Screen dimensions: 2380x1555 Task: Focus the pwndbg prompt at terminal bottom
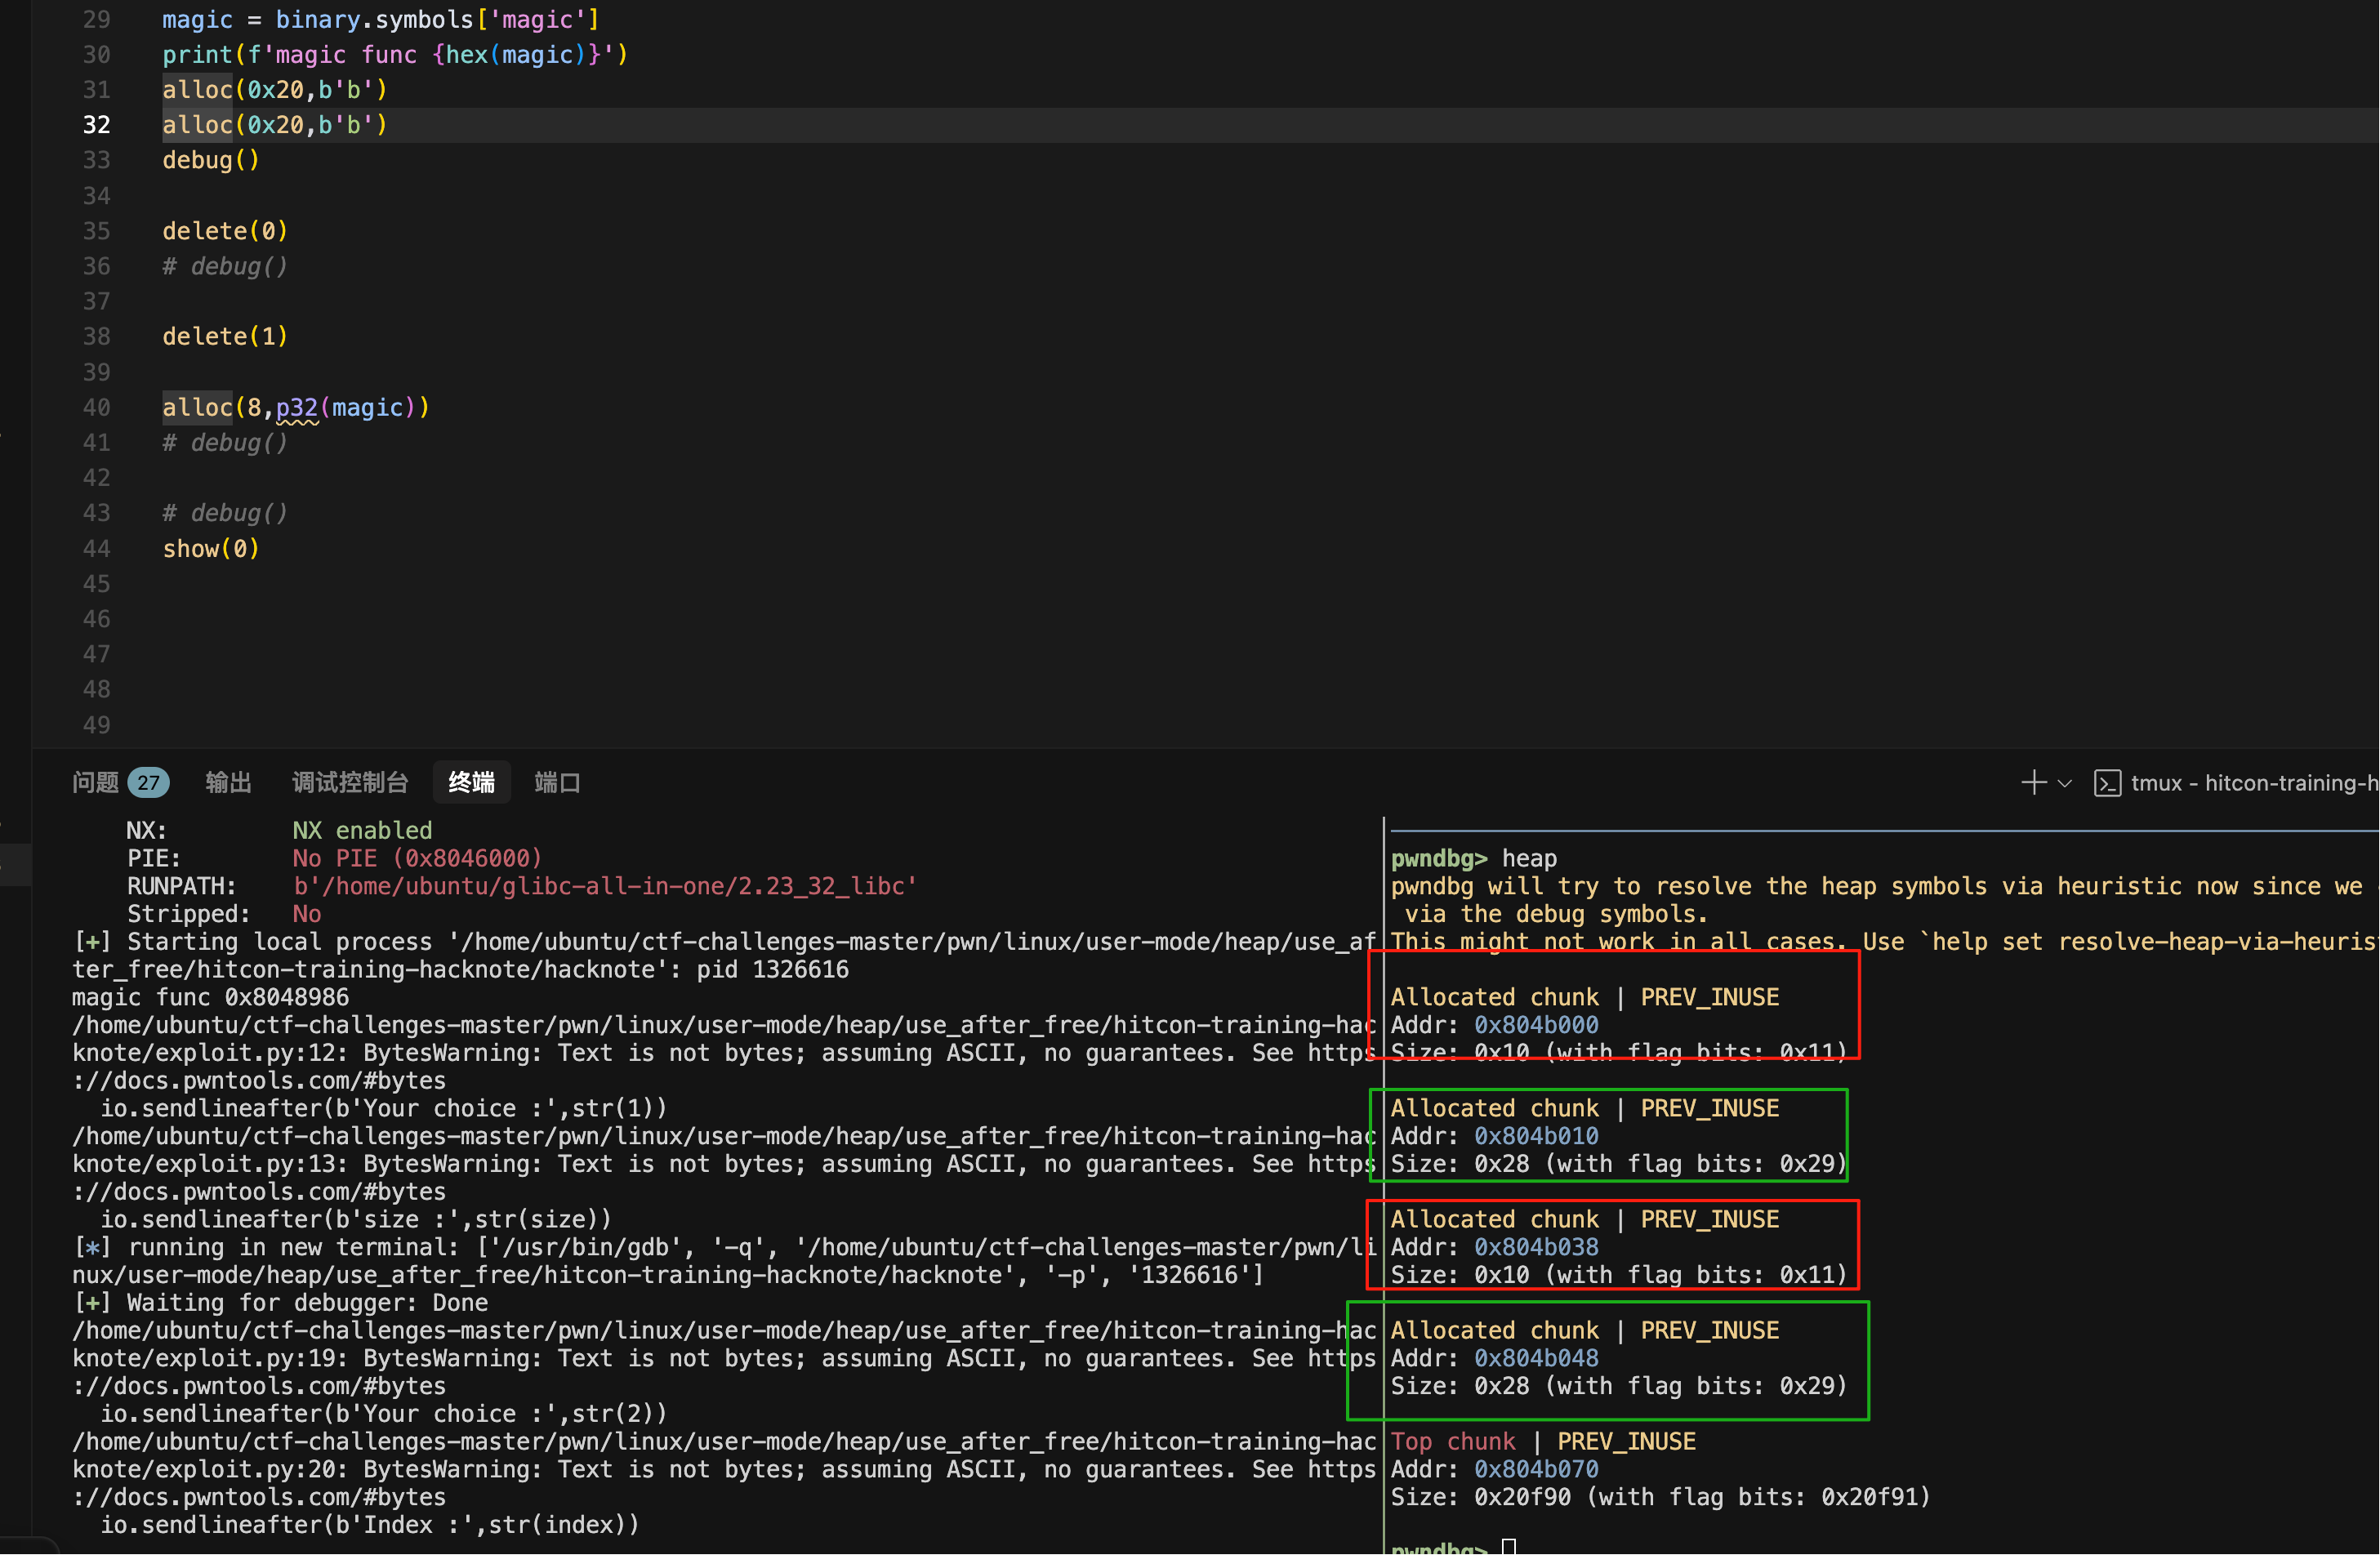1509,1546
